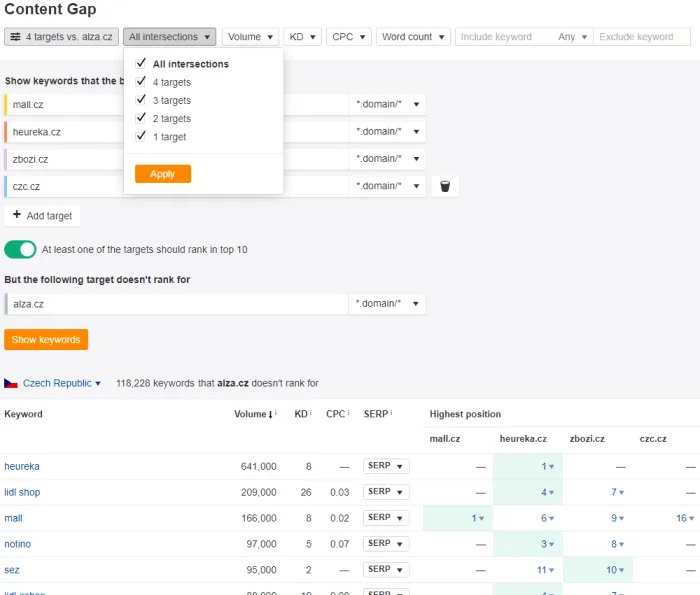This screenshot has height=595, width=700.
Task: Uncheck the 3 targets checkbox
Action: pos(141,100)
